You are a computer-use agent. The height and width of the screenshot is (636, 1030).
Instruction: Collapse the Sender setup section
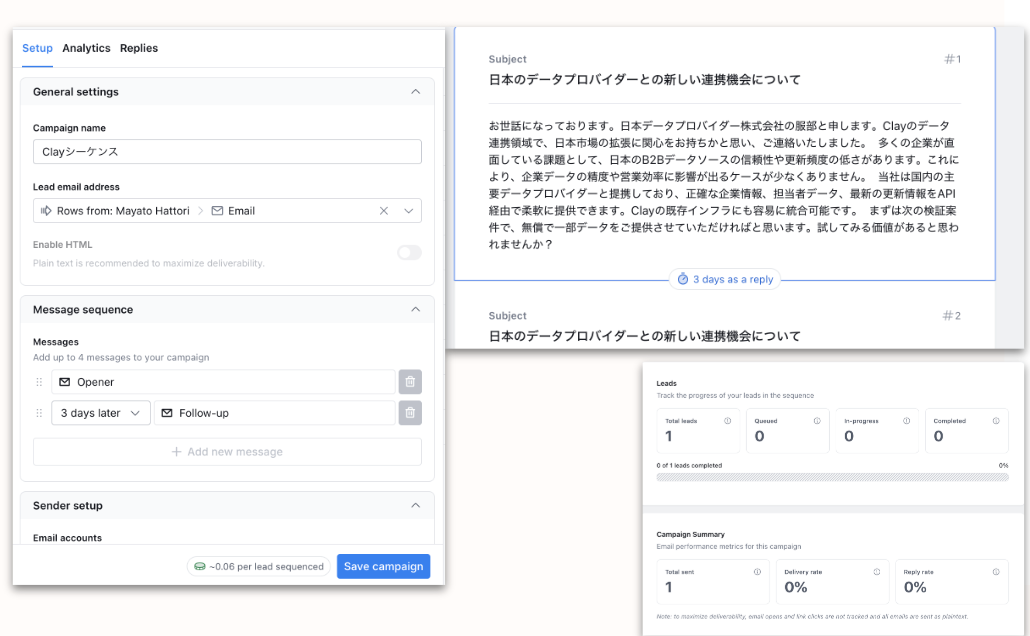point(415,506)
